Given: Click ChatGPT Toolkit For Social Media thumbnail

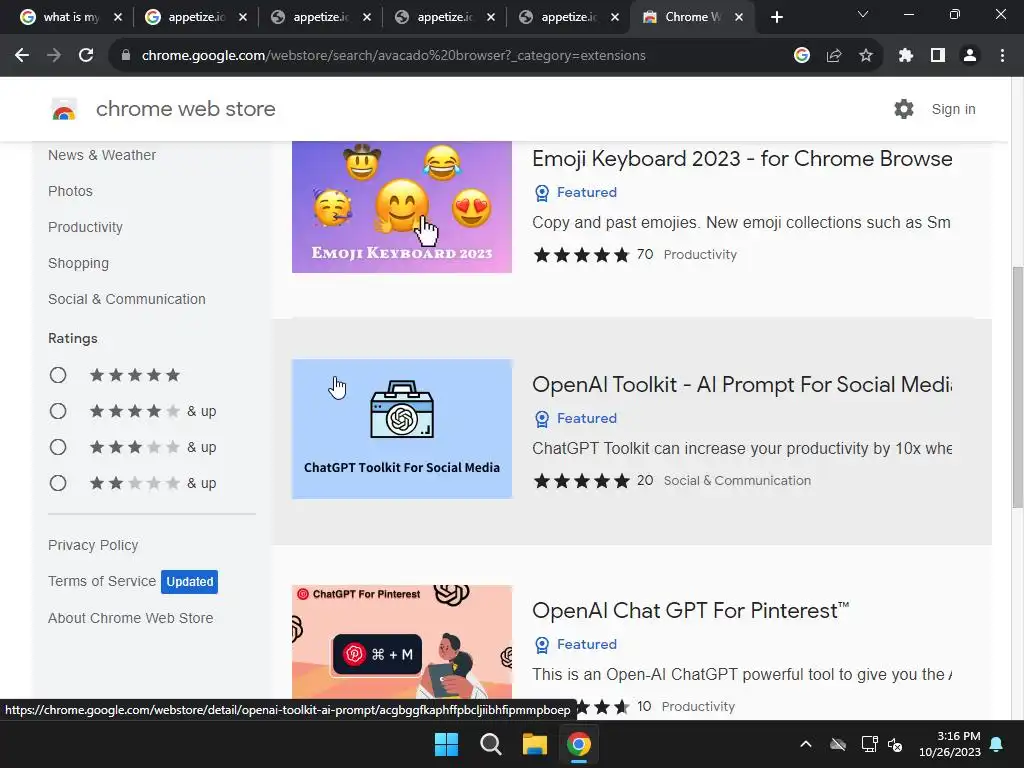Looking at the screenshot, I should pyautogui.click(x=402, y=429).
